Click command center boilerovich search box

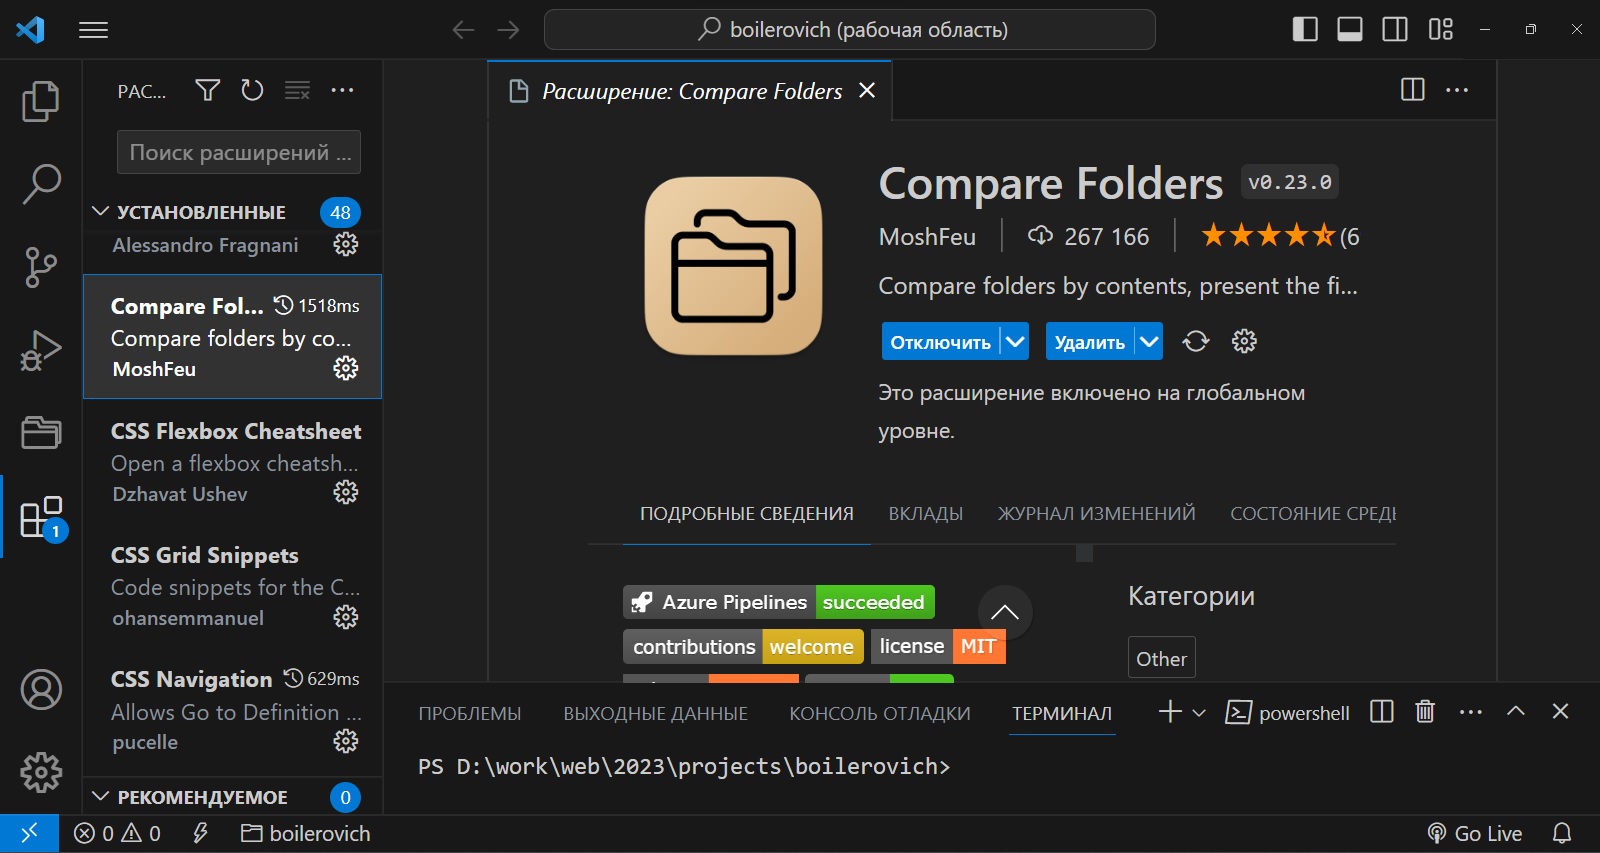(850, 29)
